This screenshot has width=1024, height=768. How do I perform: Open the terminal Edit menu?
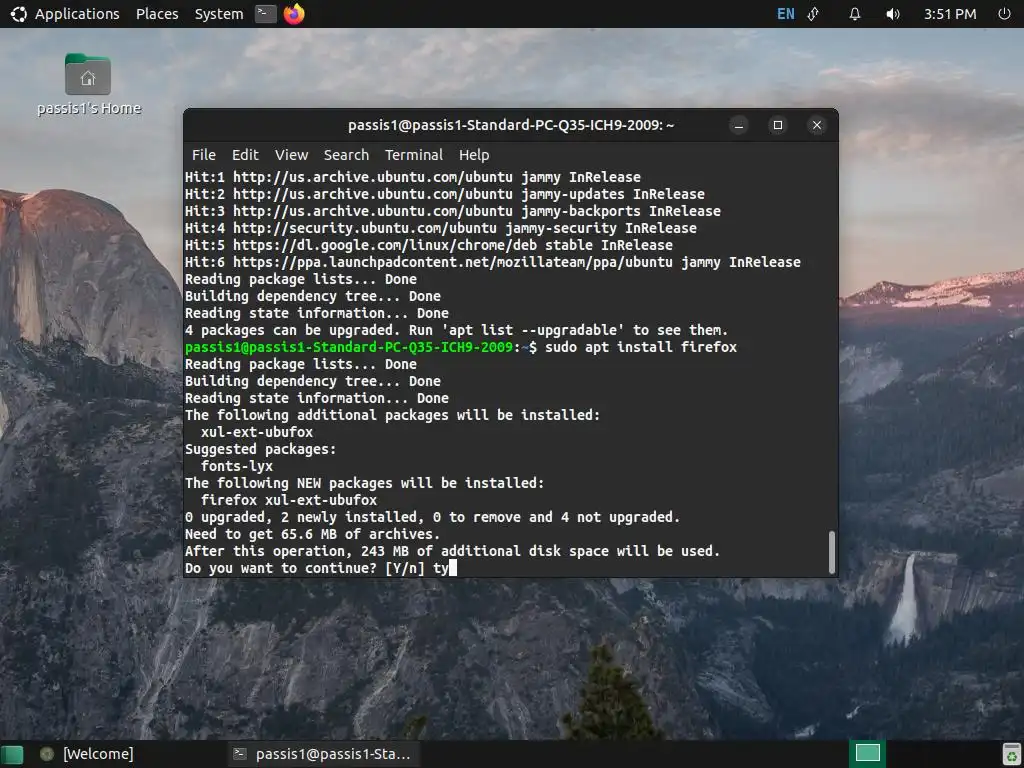point(245,155)
